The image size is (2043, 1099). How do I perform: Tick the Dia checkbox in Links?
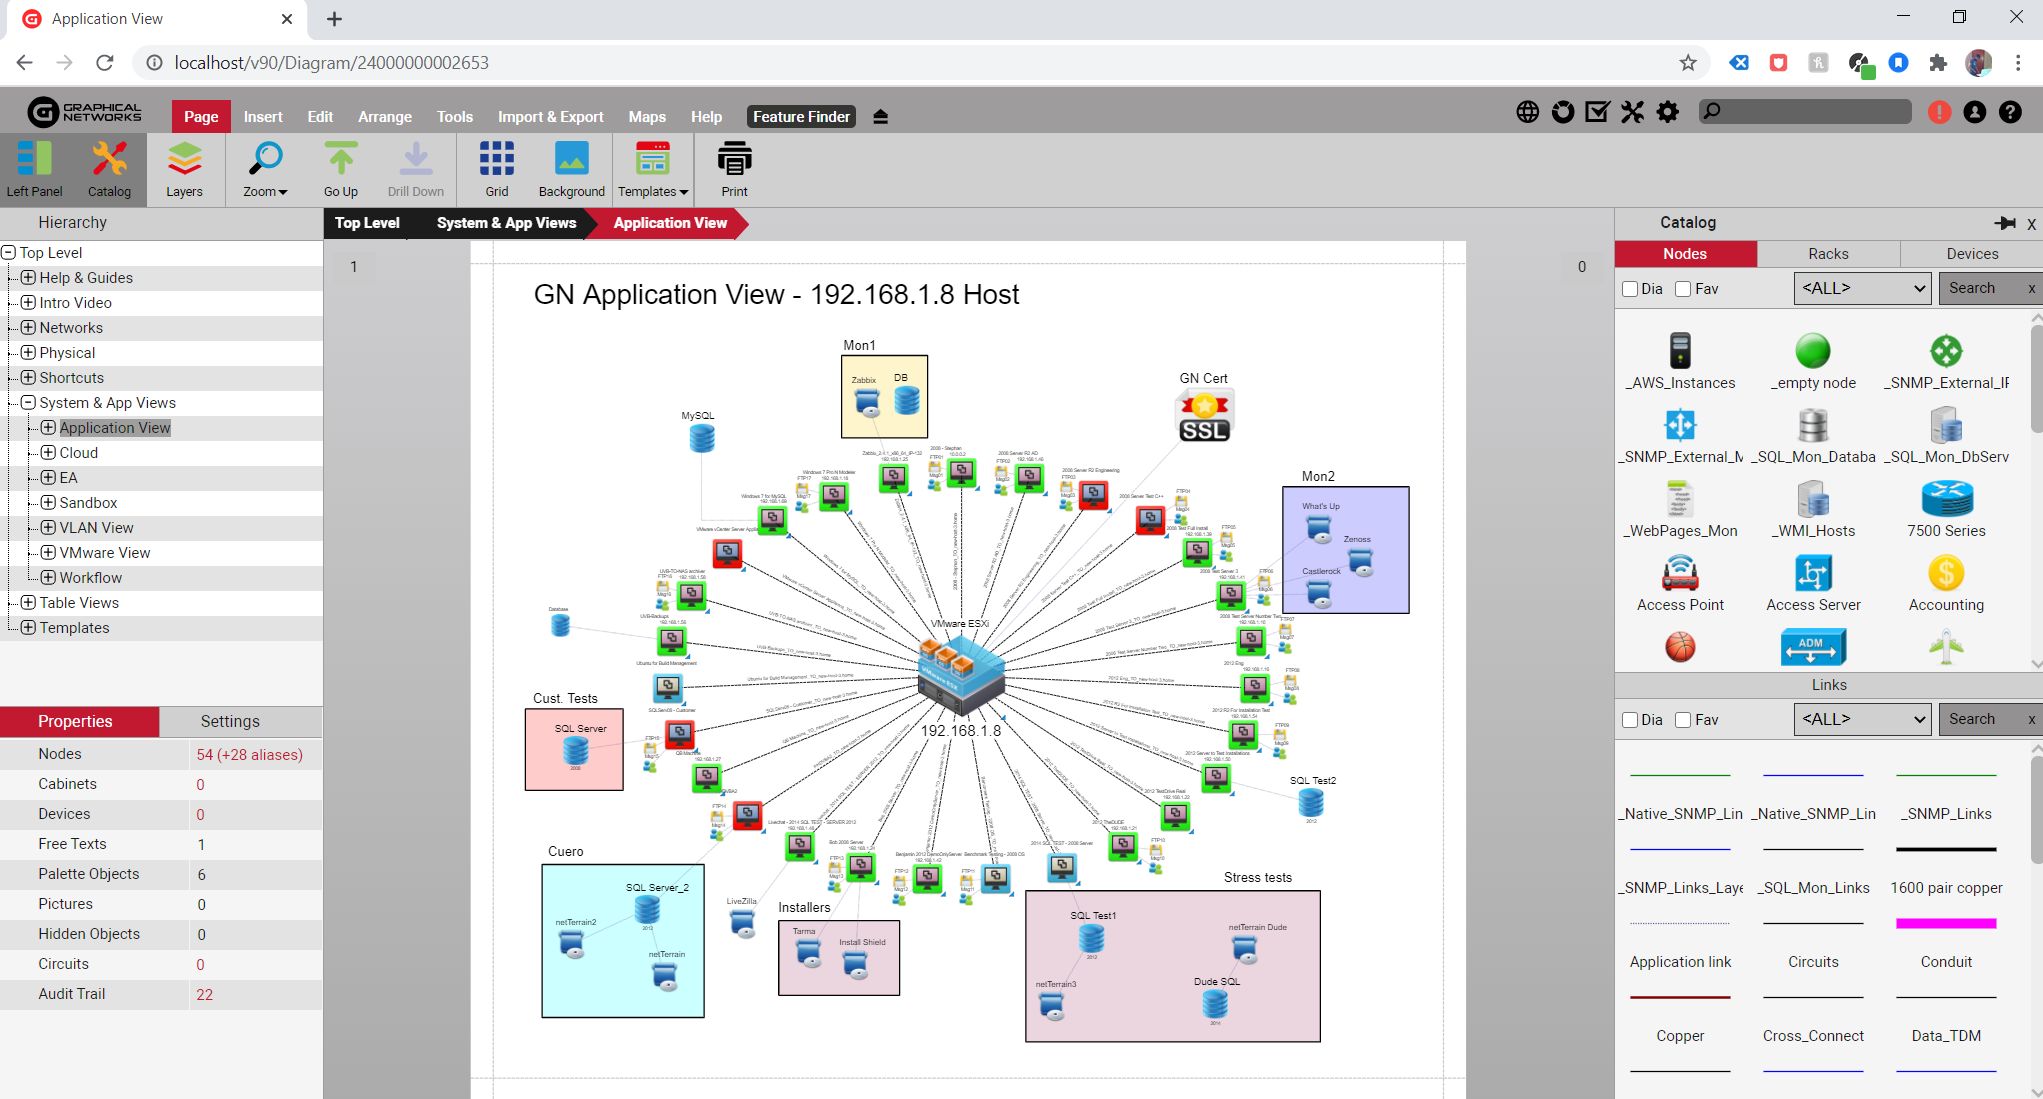(1630, 720)
